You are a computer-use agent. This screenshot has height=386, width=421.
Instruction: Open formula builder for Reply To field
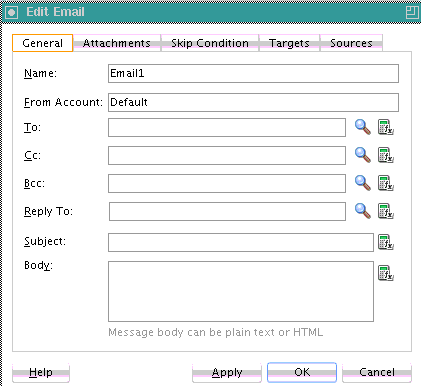pyautogui.click(x=386, y=211)
